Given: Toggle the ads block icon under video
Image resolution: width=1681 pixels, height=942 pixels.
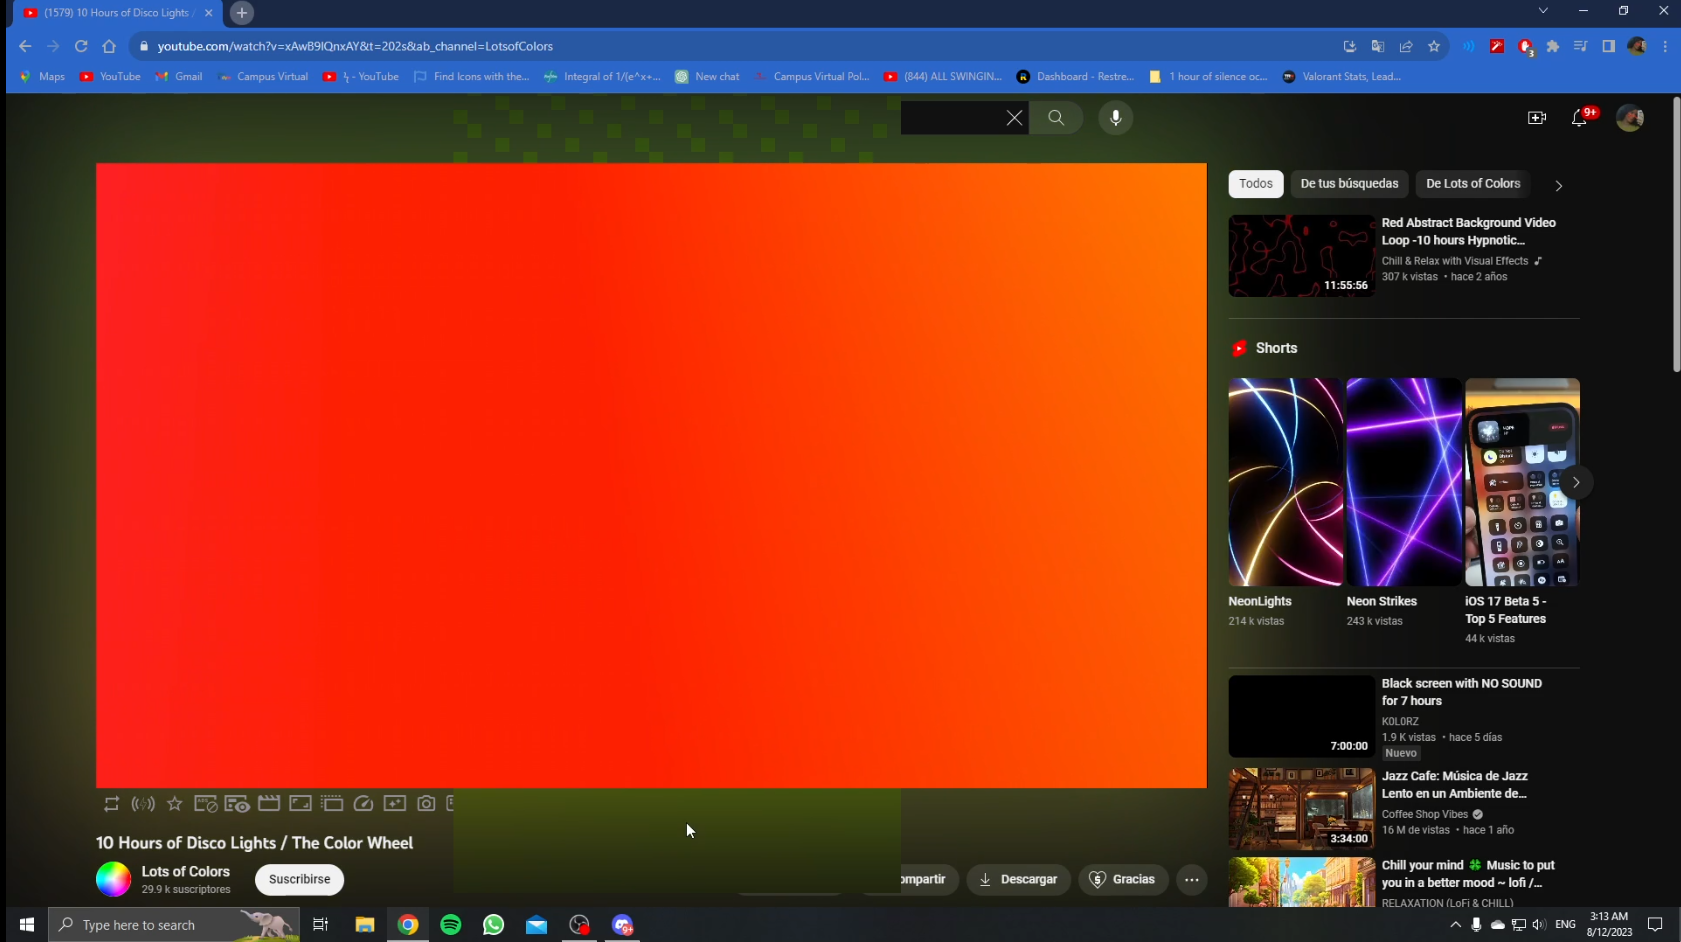Looking at the screenshot, I should coord(206,804).
